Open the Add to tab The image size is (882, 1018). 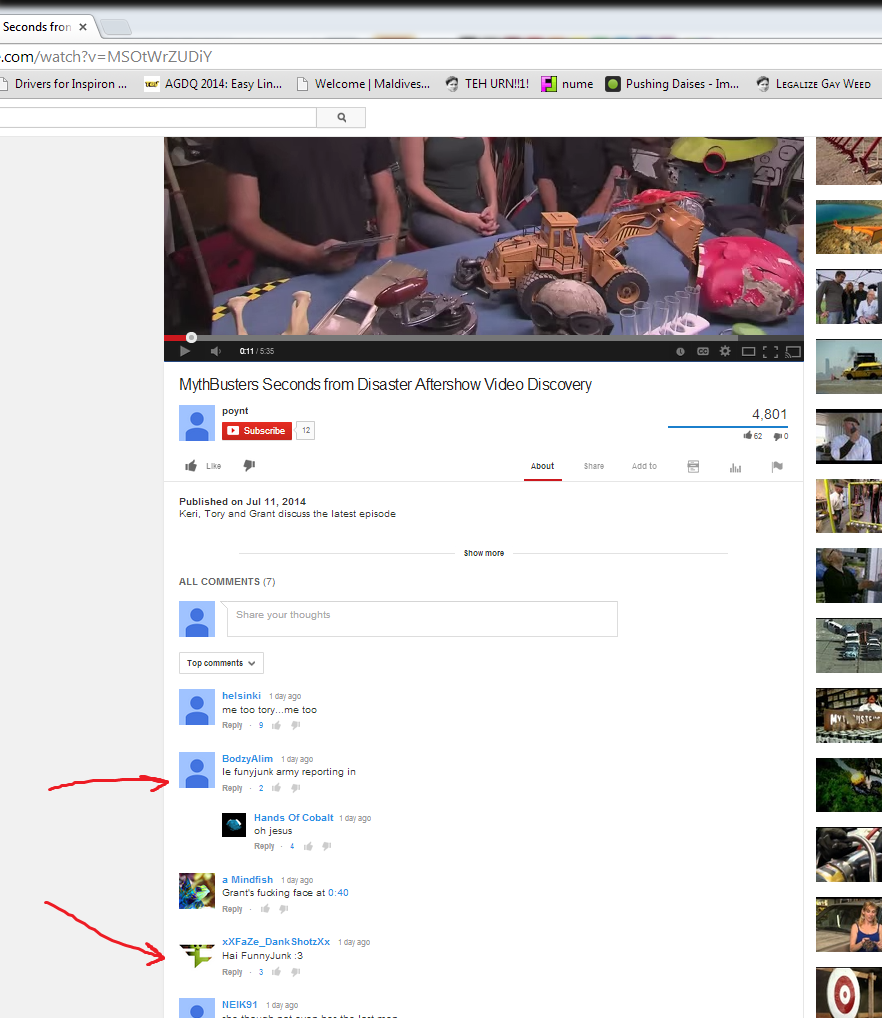click(644, 466)
